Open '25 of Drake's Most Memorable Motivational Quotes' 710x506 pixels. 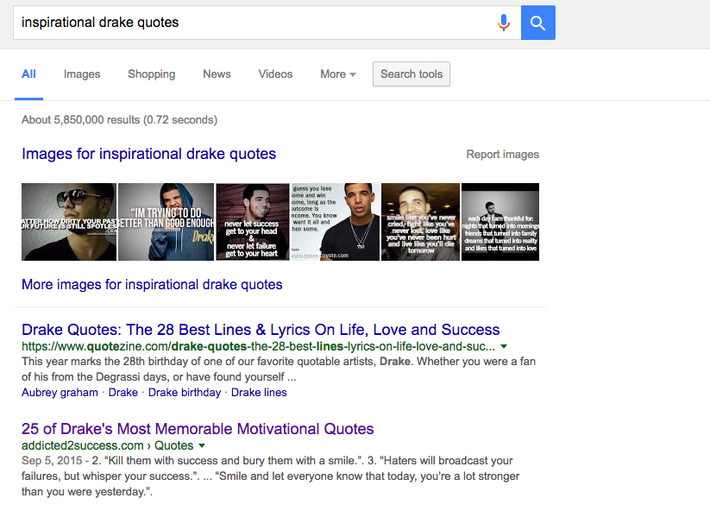tap(198, 429)
